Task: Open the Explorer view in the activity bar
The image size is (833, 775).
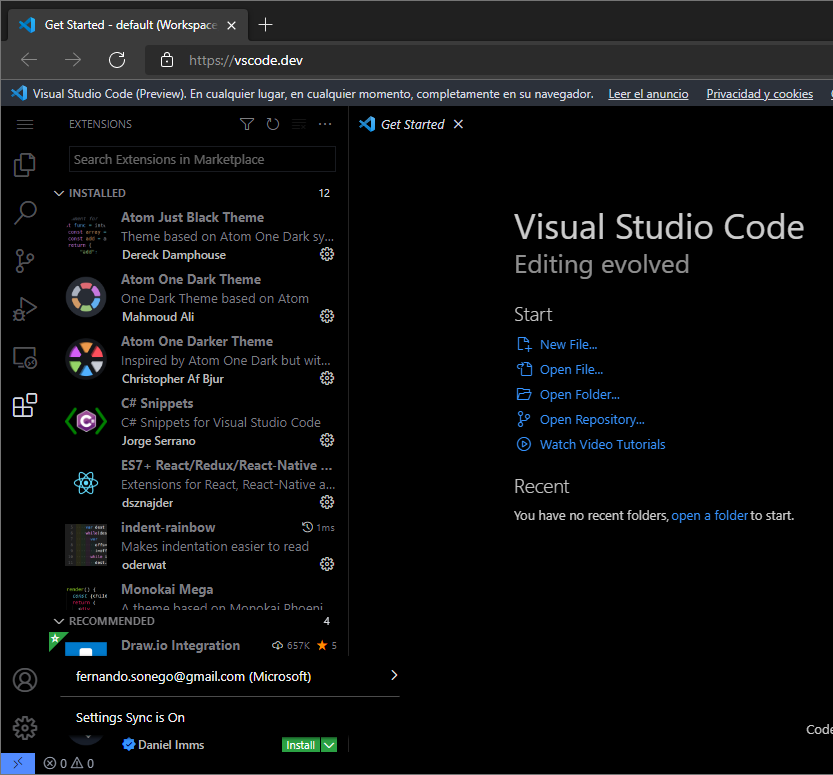Action: point(24,164)
